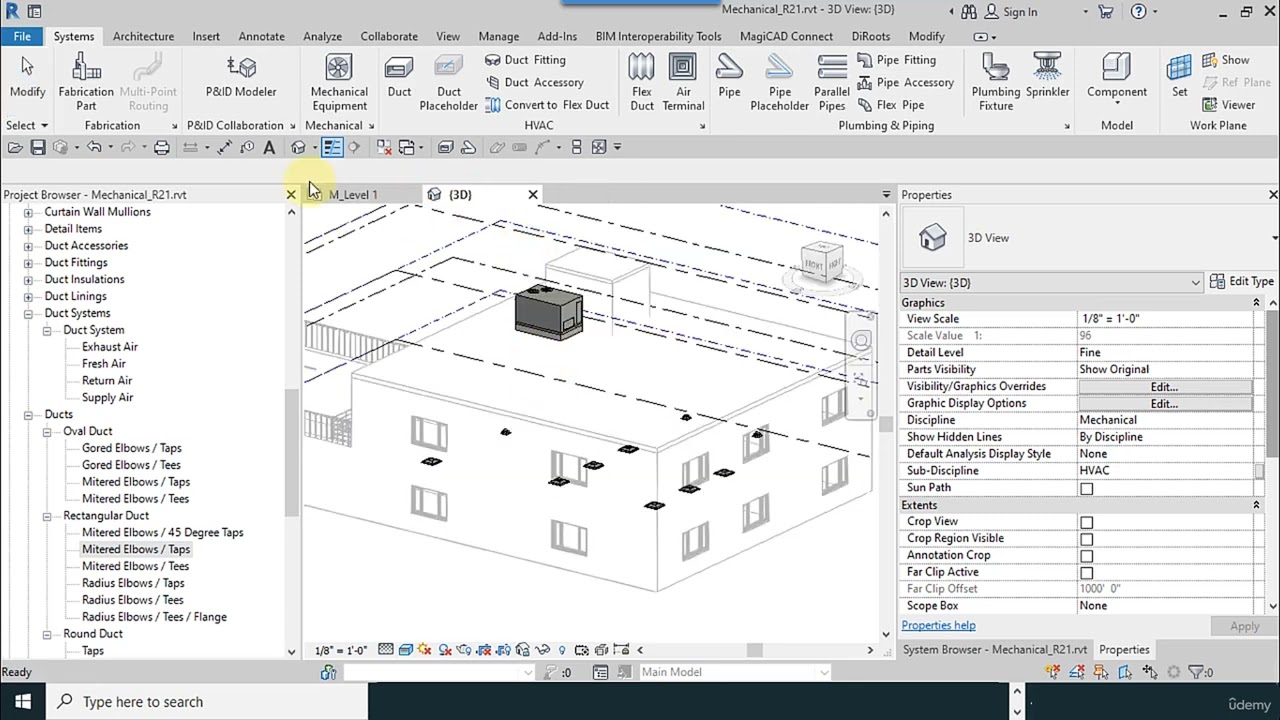Screen dimensions: 1280x720
Task: Click the Open folder icon in toolbar
Action: point(15,147)
